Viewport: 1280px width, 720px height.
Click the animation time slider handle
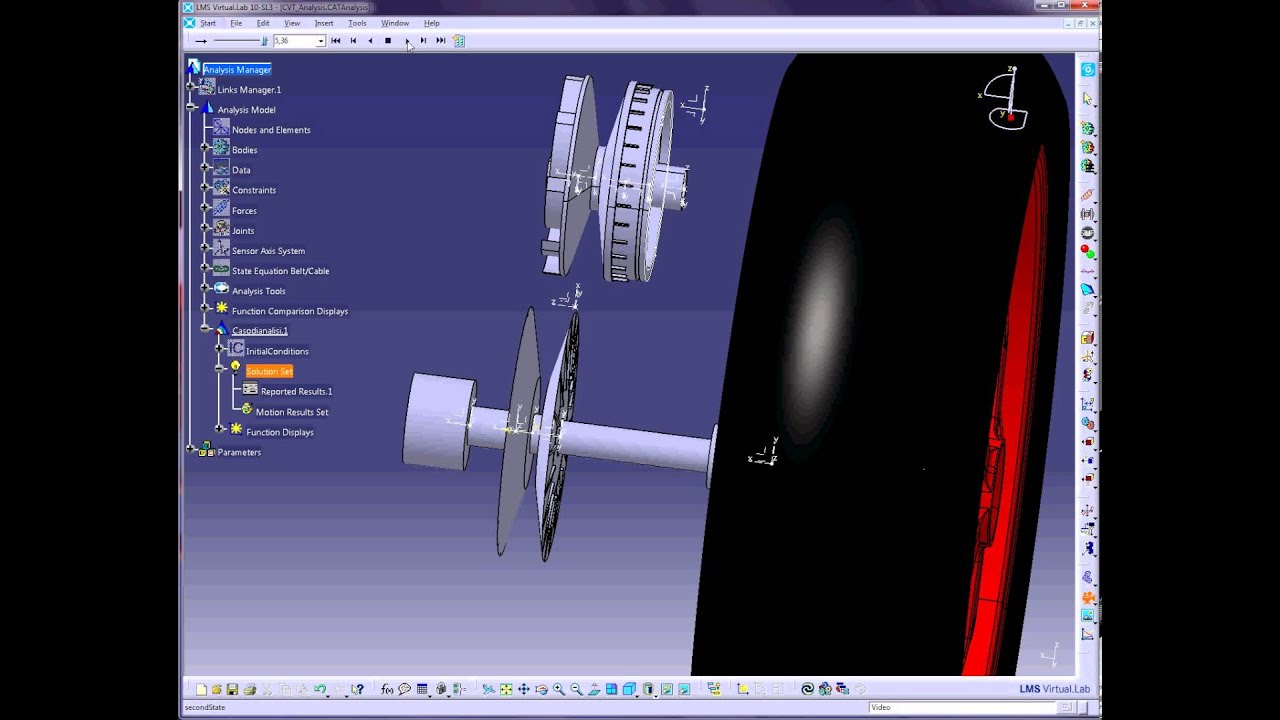click(x=264, y=41)
